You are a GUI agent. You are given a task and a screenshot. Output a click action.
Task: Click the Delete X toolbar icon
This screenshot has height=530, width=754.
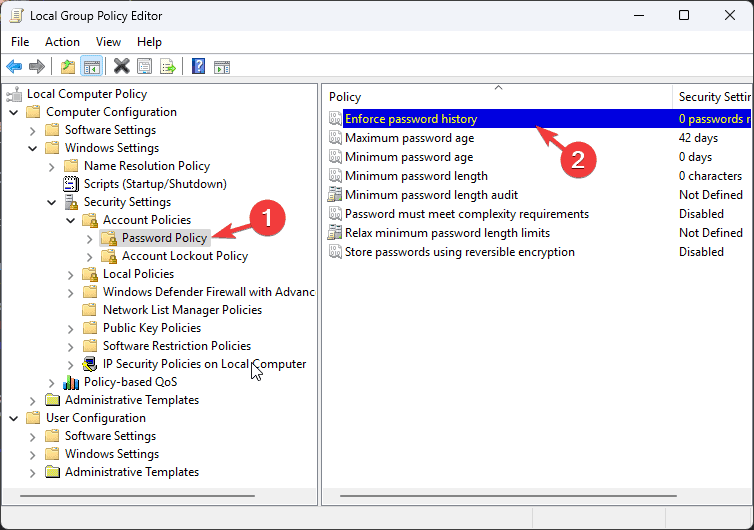point(122,66)
